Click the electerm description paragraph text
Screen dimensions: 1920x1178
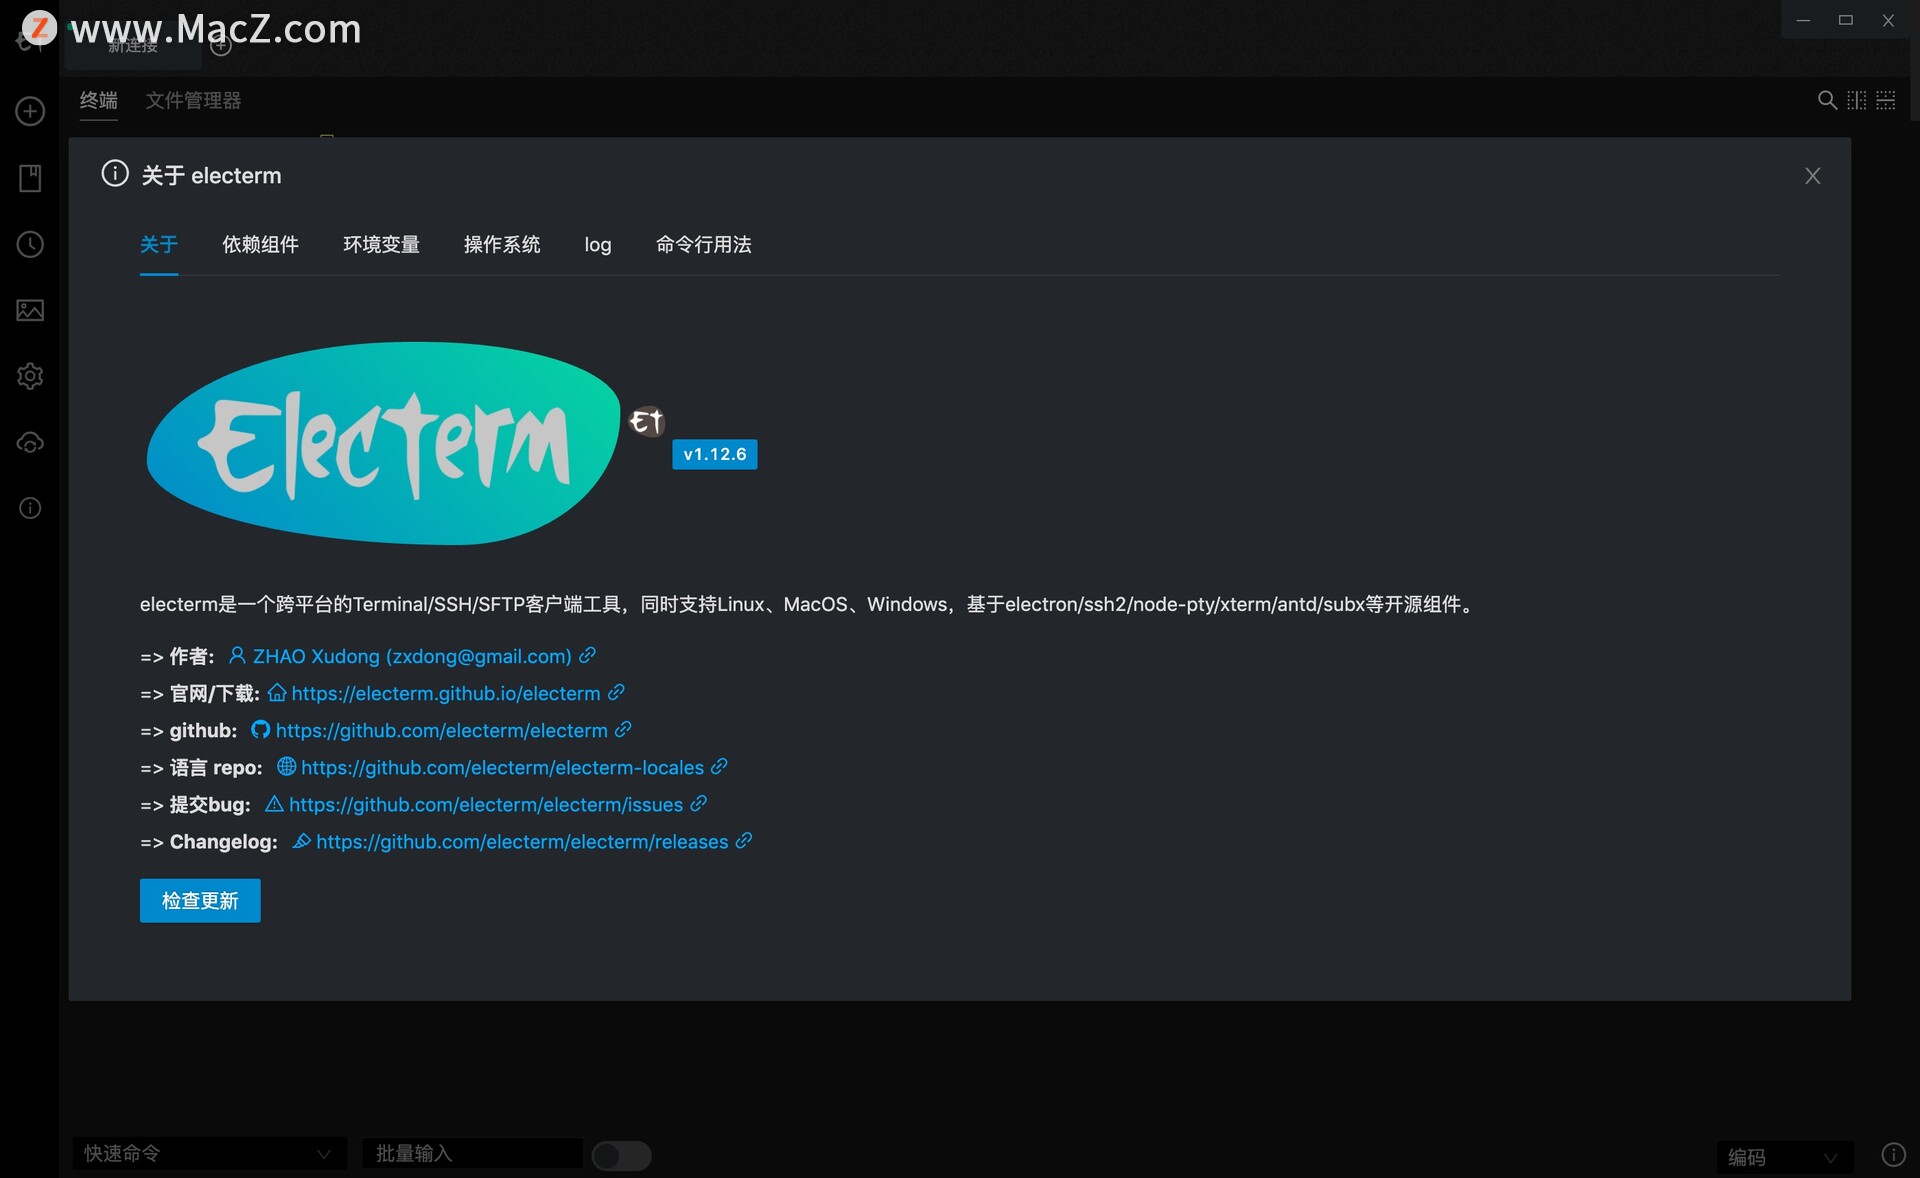click(809, 604)
